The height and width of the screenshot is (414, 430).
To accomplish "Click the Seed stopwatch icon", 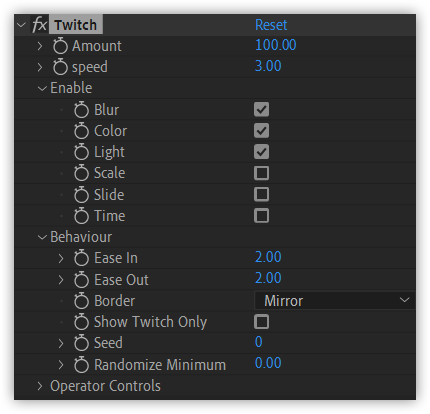I will tap(81, 343).
